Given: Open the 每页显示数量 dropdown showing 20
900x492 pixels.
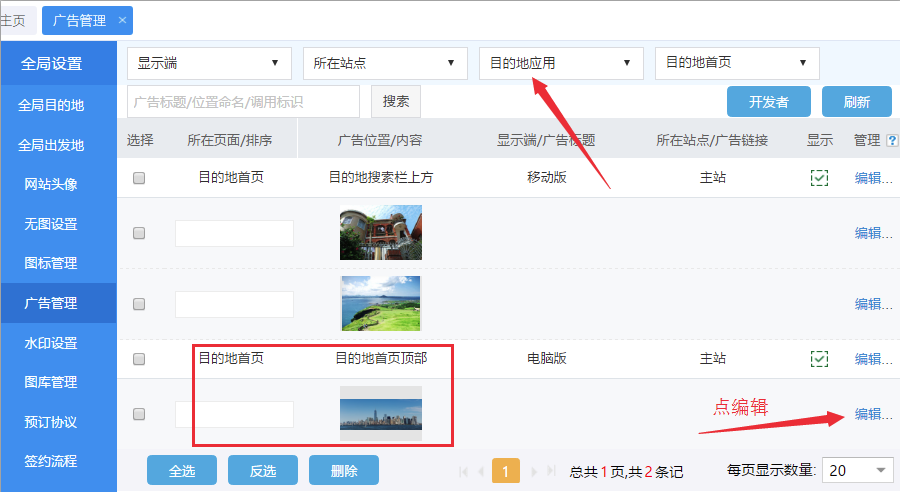Looking at the screenshot, I should [859, 470].
